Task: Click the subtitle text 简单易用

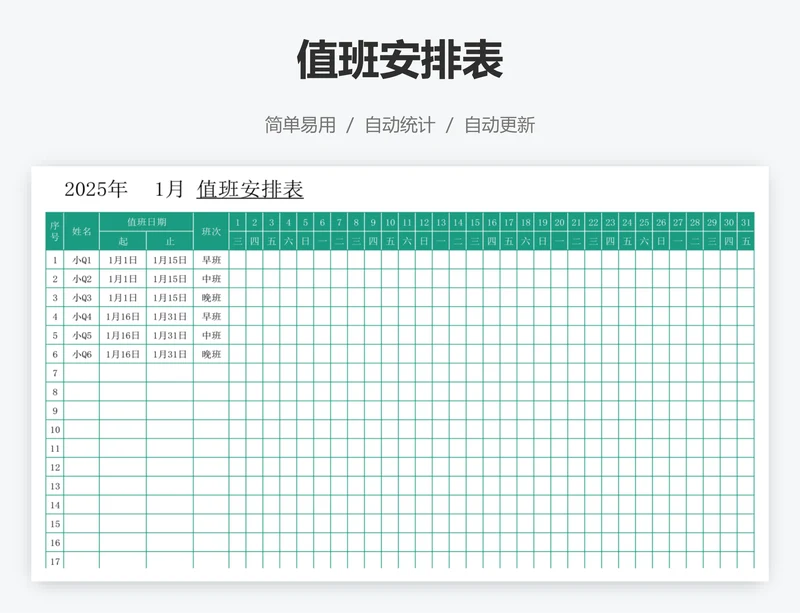Action: click(x=300, y=125)
